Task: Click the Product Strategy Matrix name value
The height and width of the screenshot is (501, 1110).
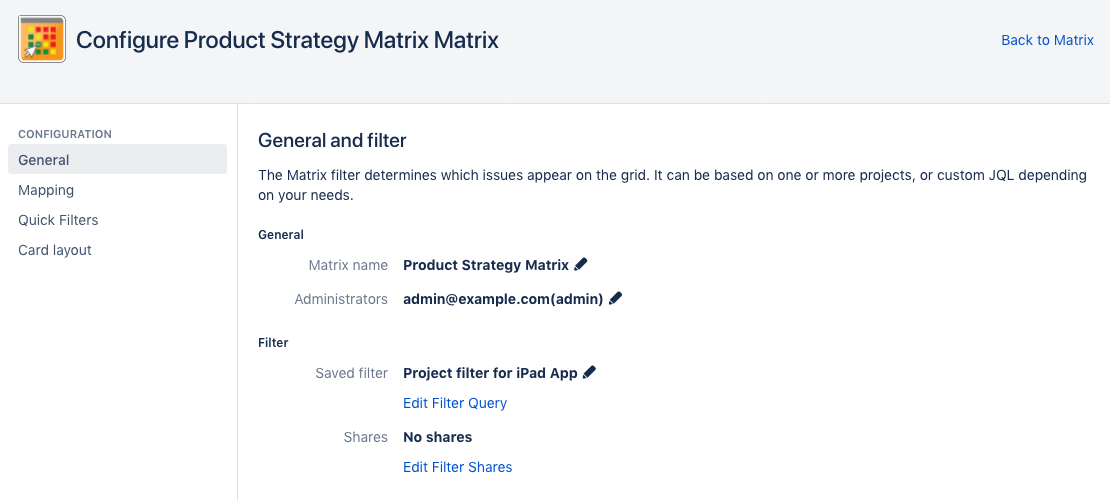Action: point(486,265)
